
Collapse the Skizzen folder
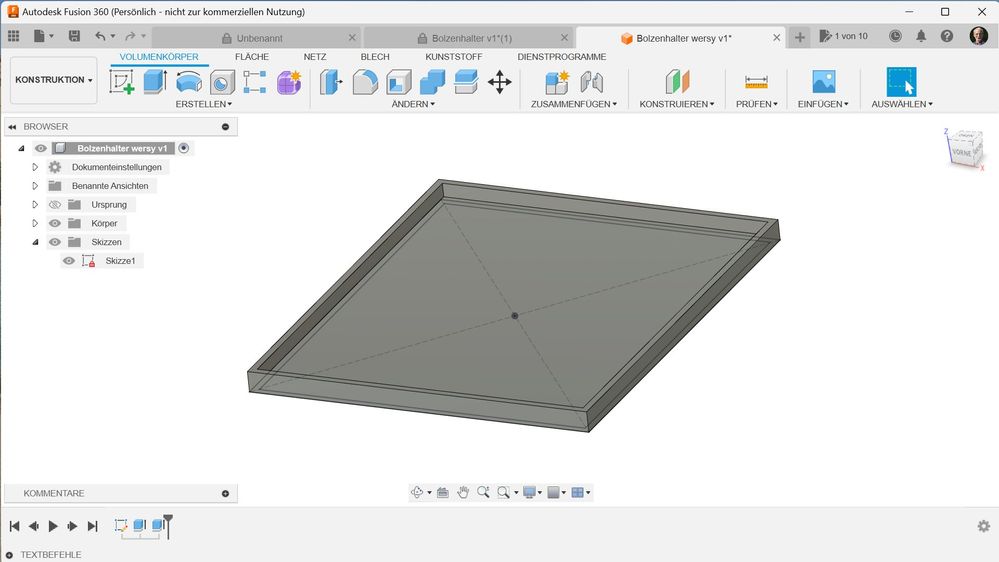pyautogui.click(x=35, y=242)
